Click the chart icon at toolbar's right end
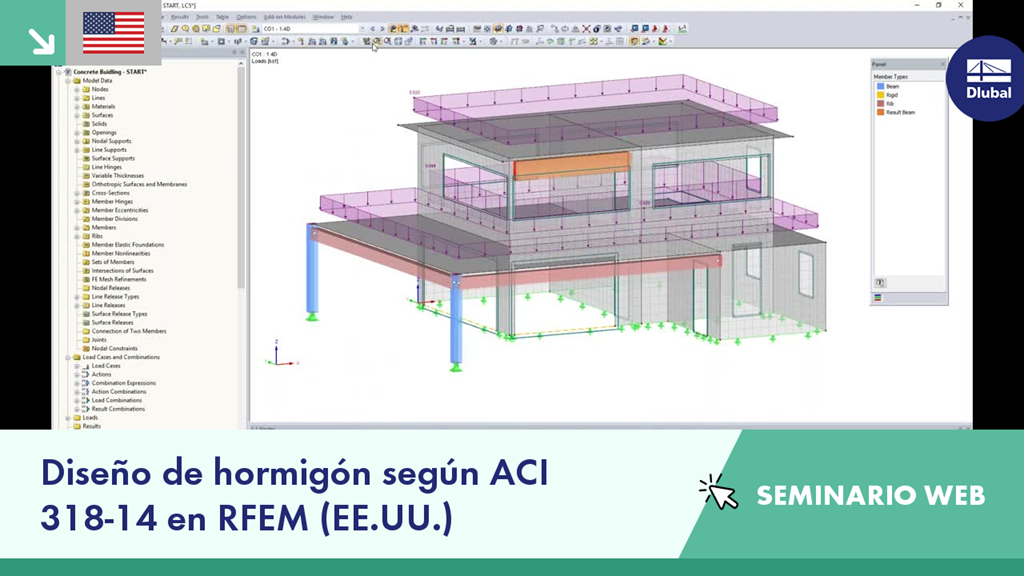Viewport: 1024px width, 576px height. [682, 29]
